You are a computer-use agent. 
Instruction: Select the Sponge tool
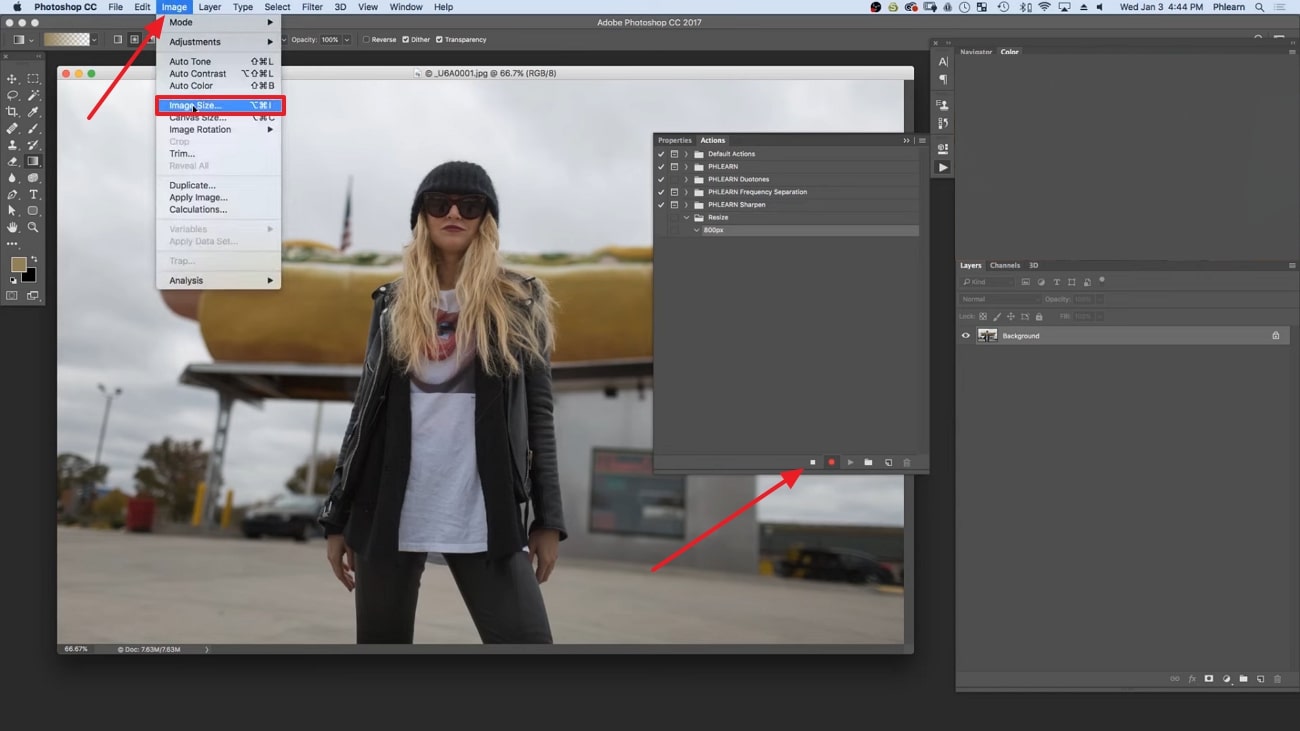click(x=33, y=178)
